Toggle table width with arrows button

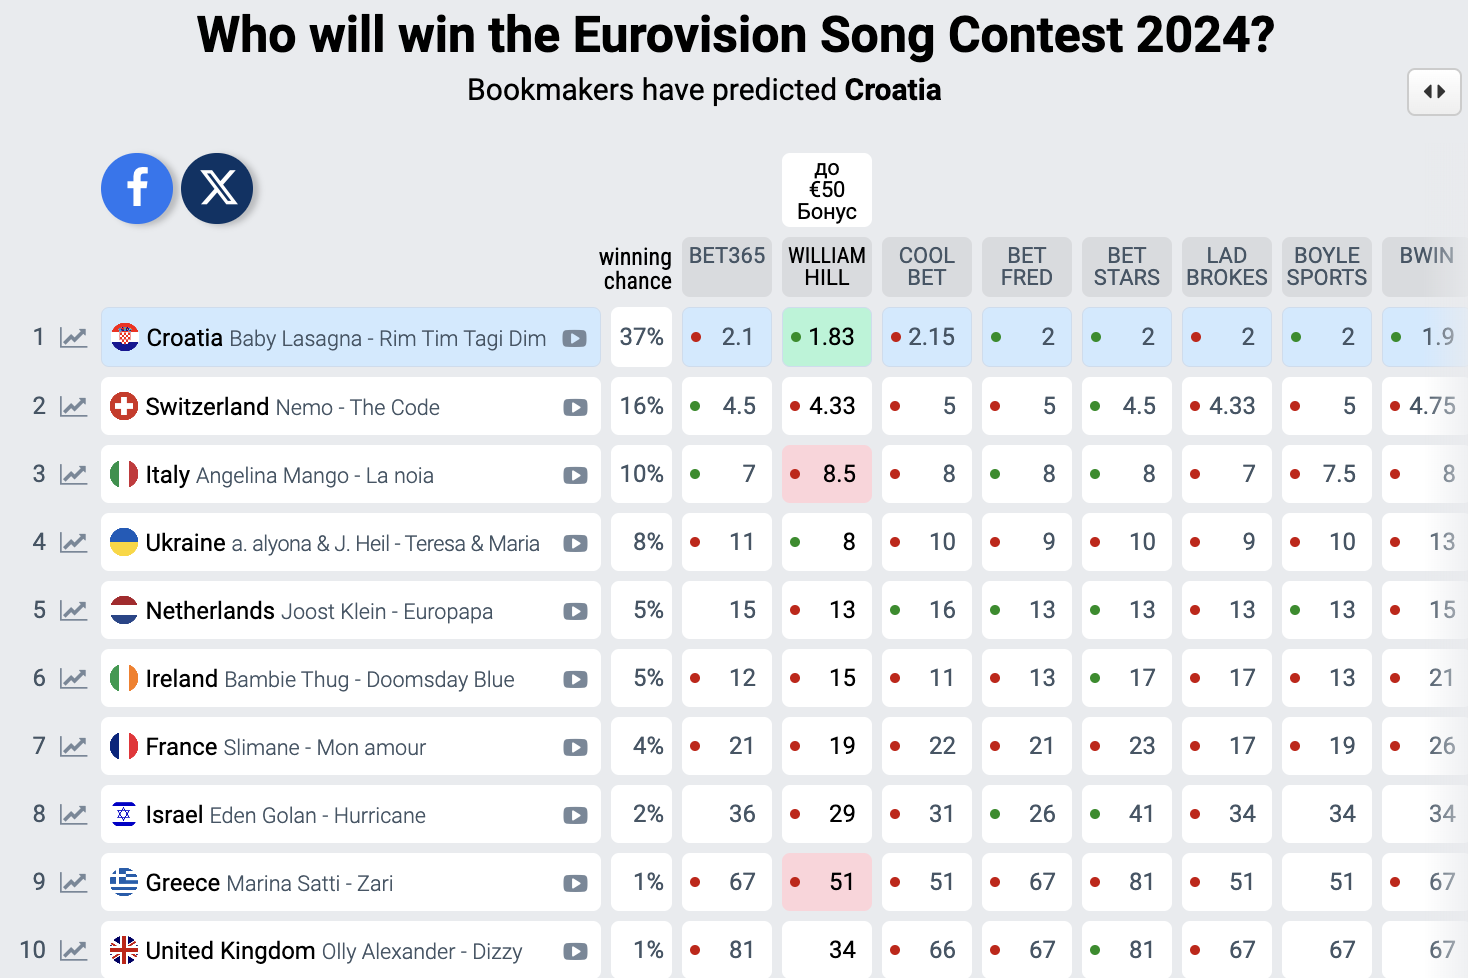[x=1434, y=92]
